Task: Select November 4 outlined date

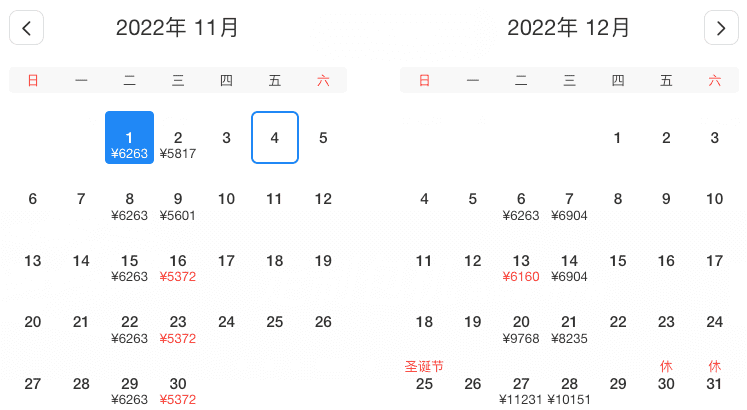Action: pyautogui.click(x=275, y=138)
